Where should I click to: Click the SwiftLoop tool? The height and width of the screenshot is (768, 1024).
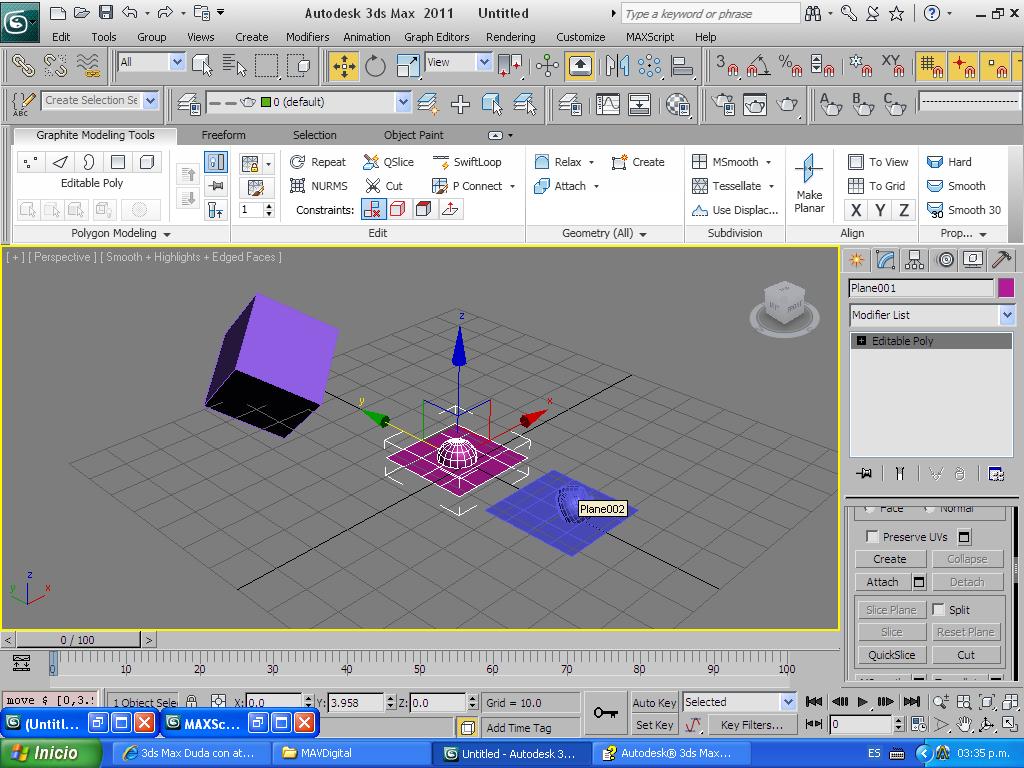click(468, 162)
